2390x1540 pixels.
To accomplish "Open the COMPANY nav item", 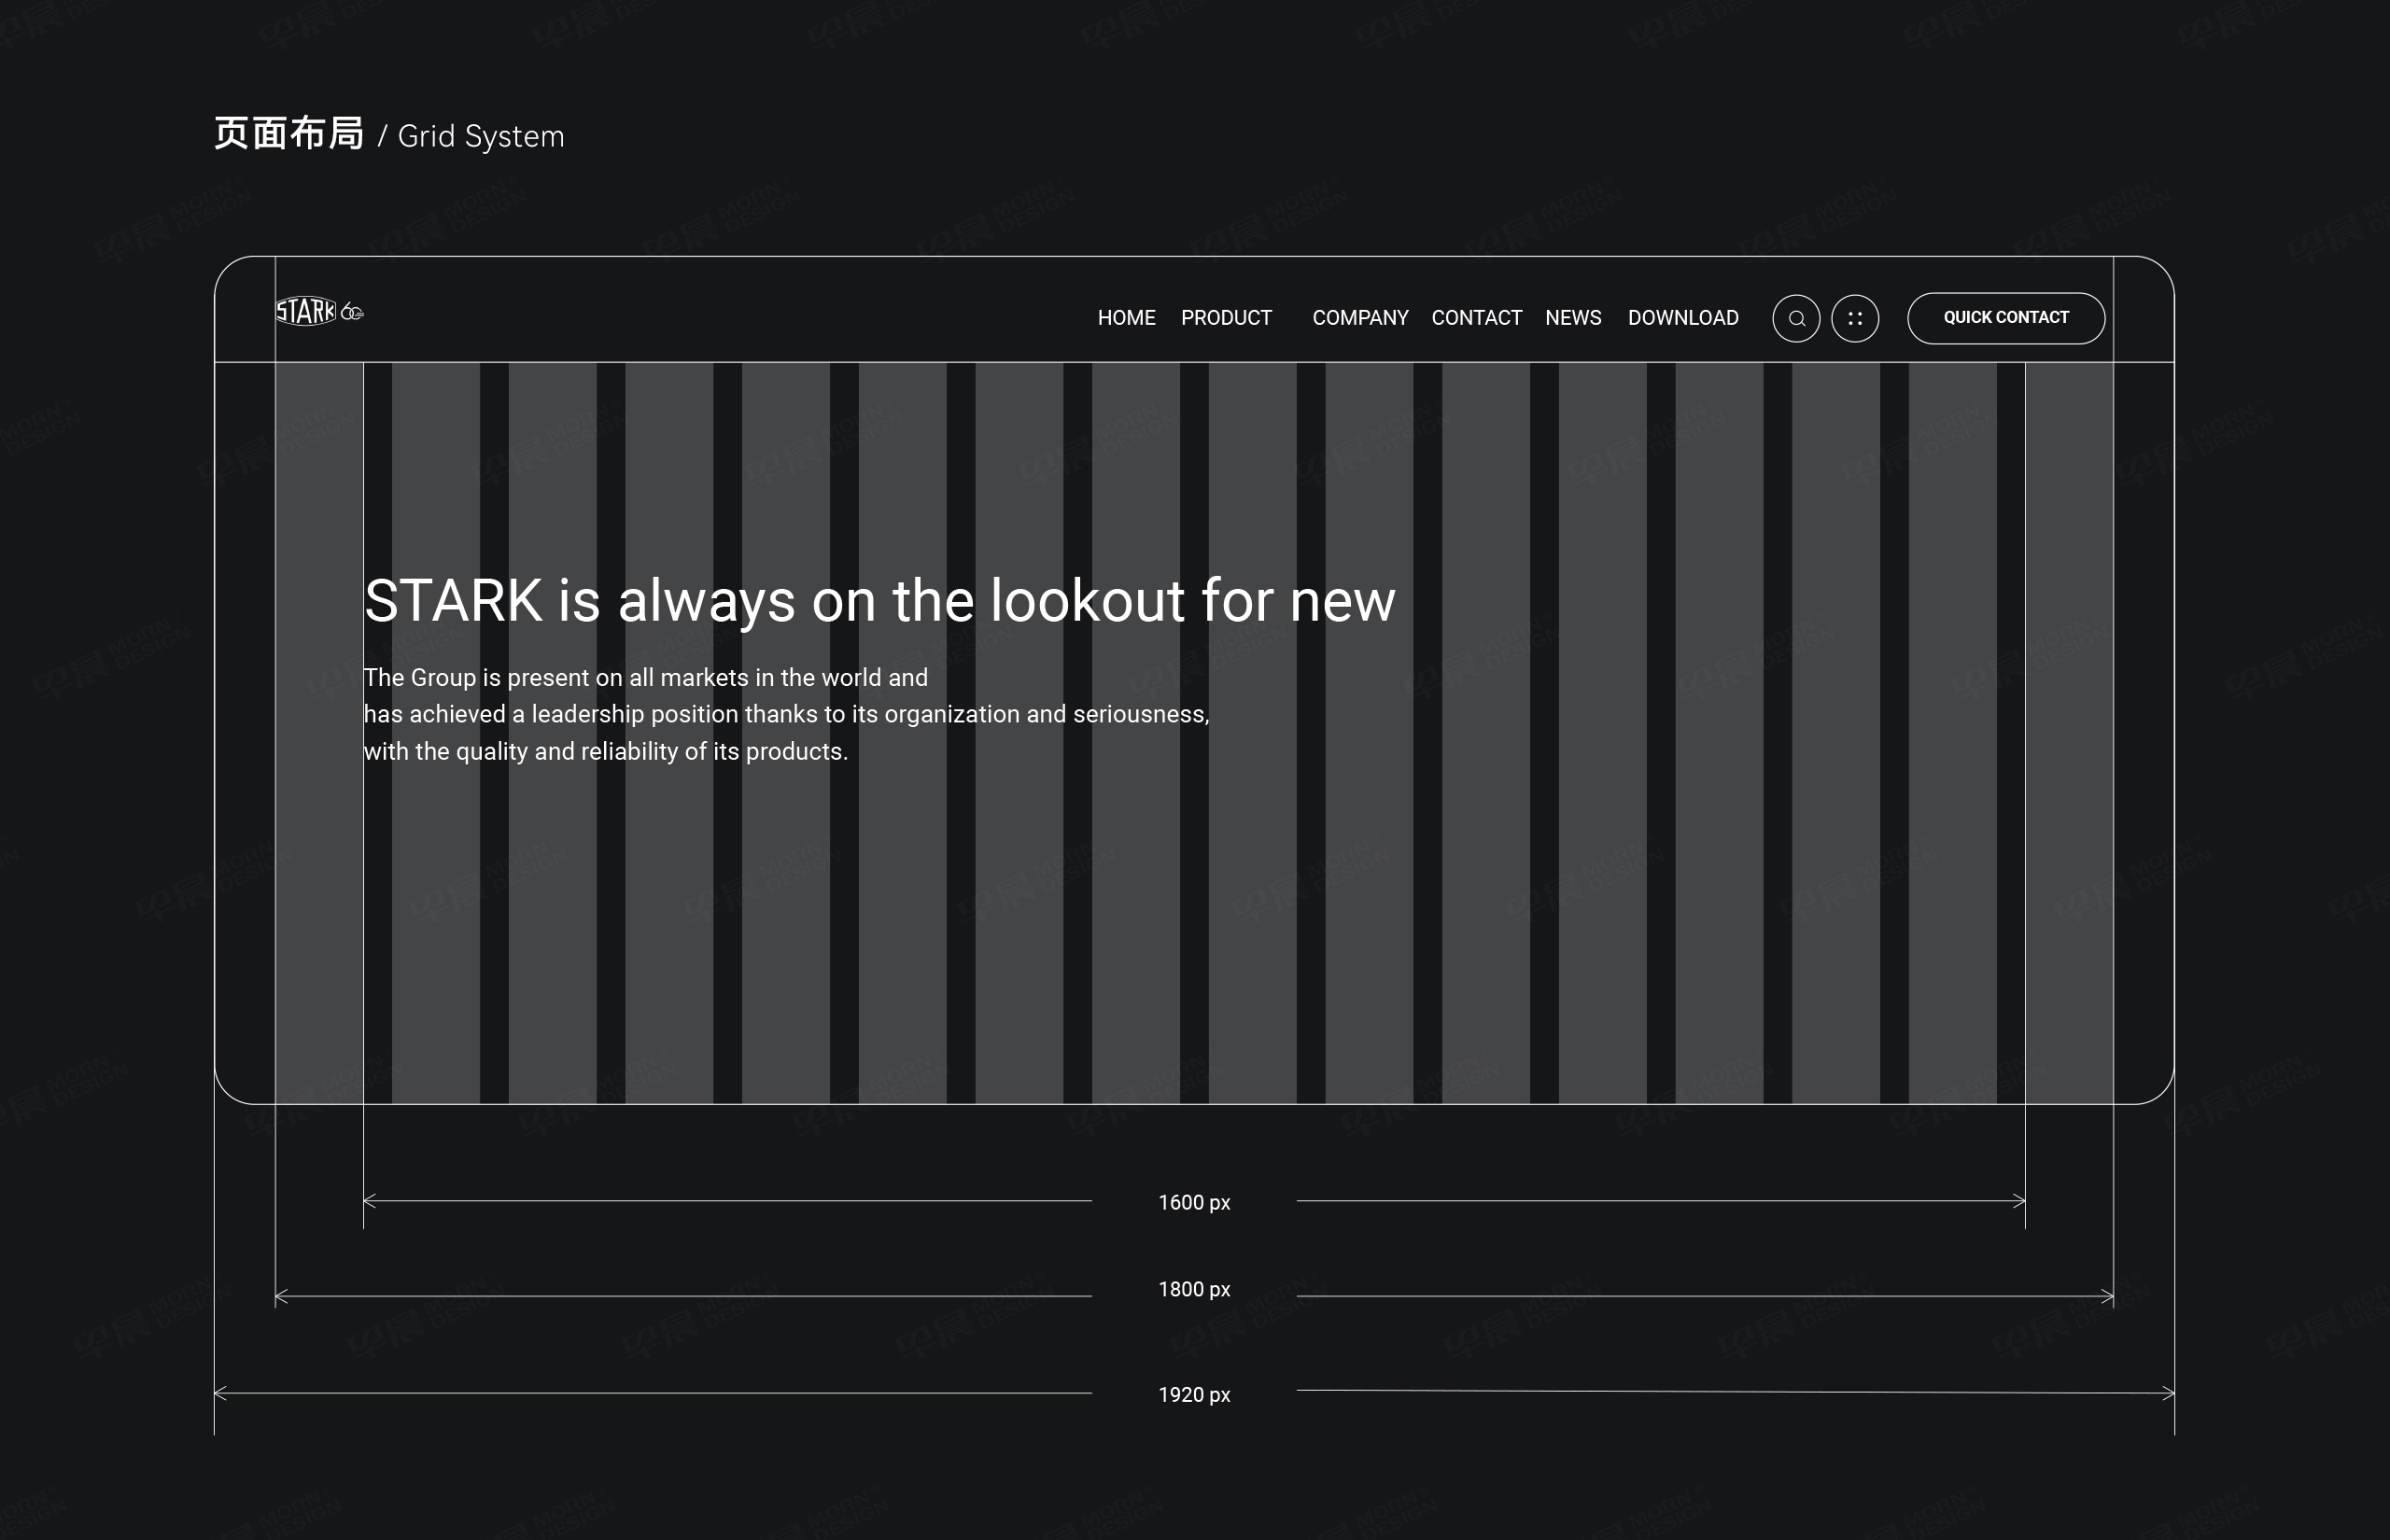I will tap(1360, 318).
